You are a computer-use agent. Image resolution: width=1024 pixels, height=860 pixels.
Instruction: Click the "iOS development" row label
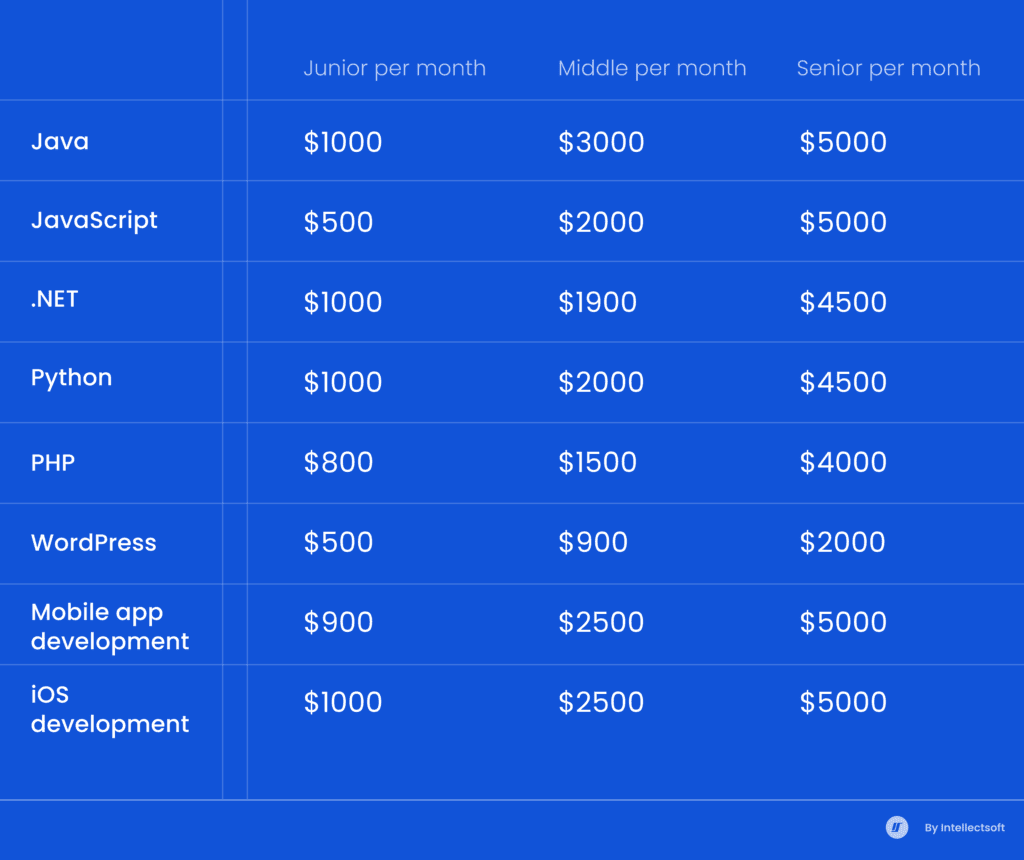(x=110, y=708)
